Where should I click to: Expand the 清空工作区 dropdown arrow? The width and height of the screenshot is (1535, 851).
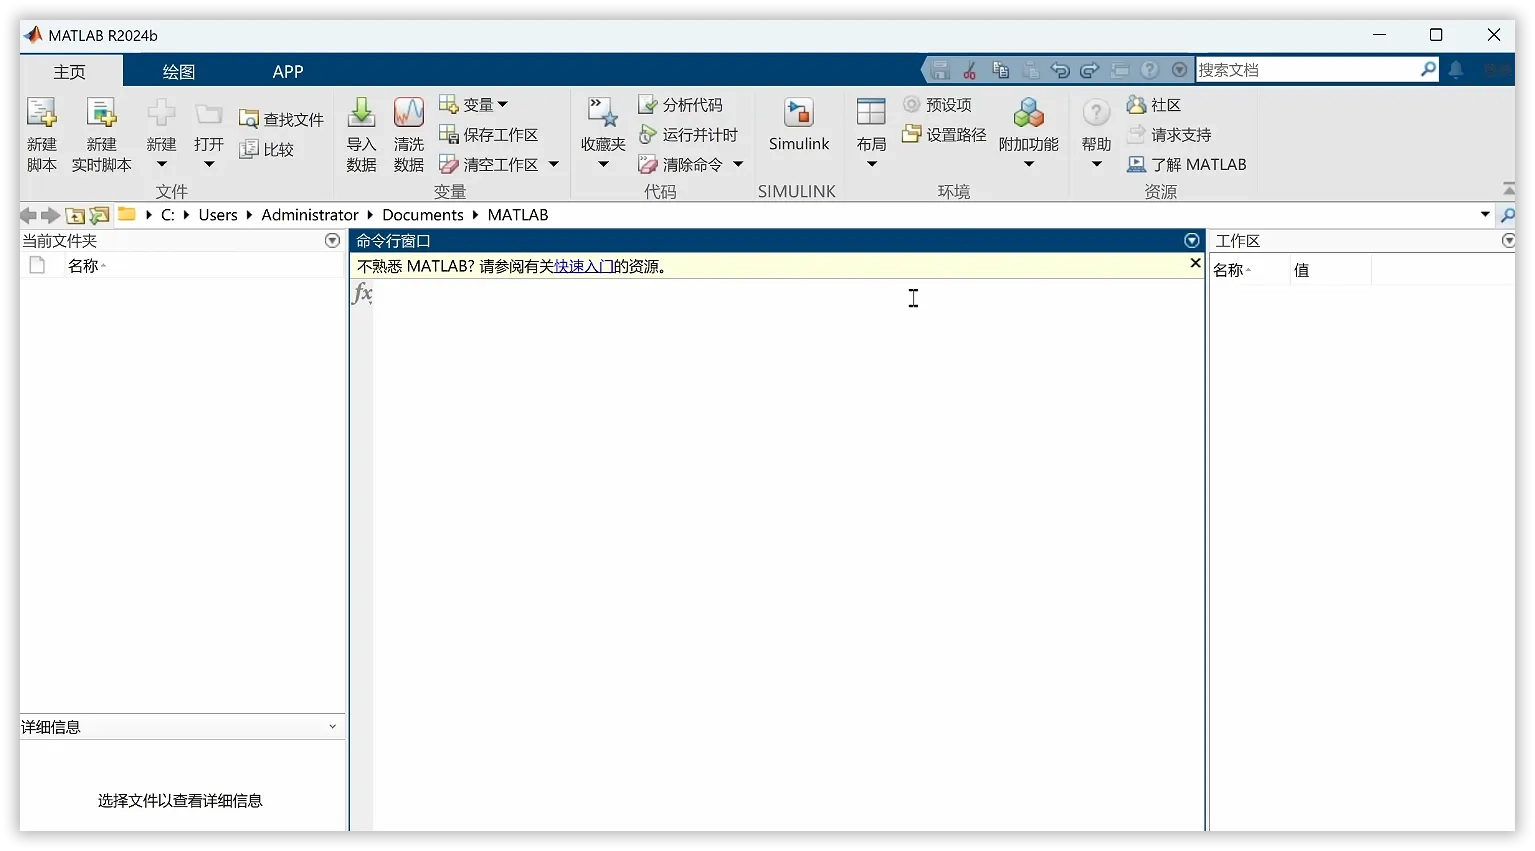click(553, 164)
